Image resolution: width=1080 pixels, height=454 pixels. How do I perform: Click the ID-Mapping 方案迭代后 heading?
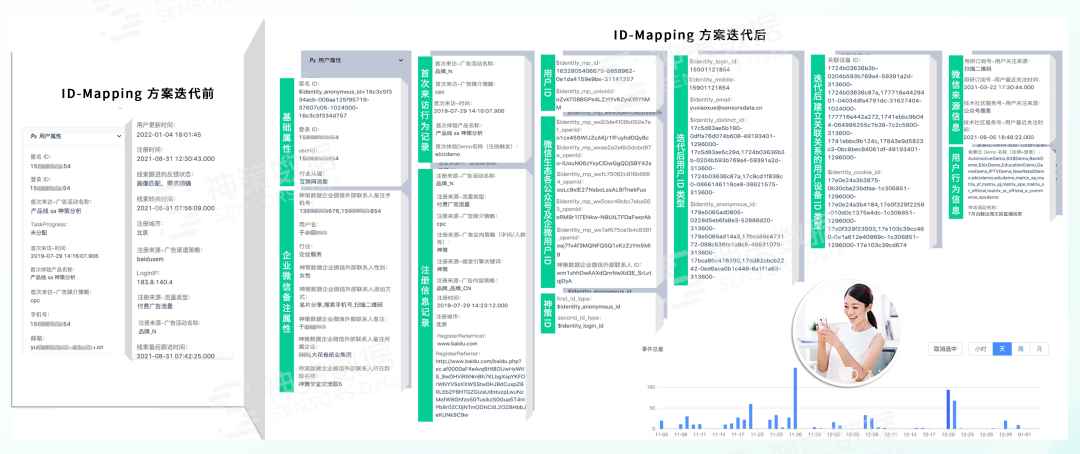tap(689, 36)
